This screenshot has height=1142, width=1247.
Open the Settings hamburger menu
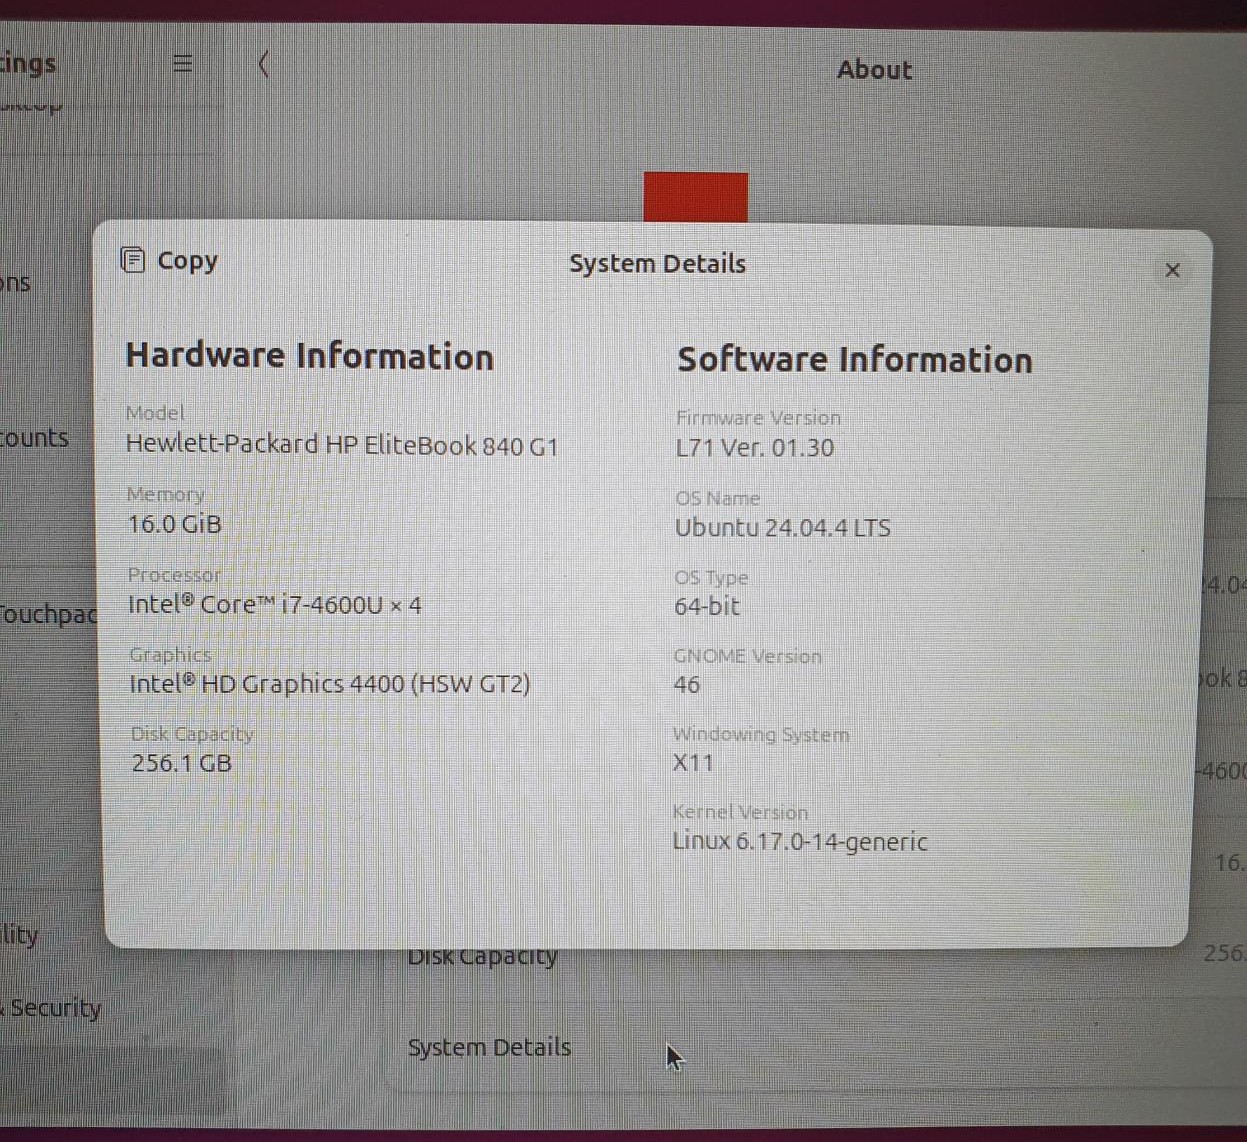click(182, 64)
